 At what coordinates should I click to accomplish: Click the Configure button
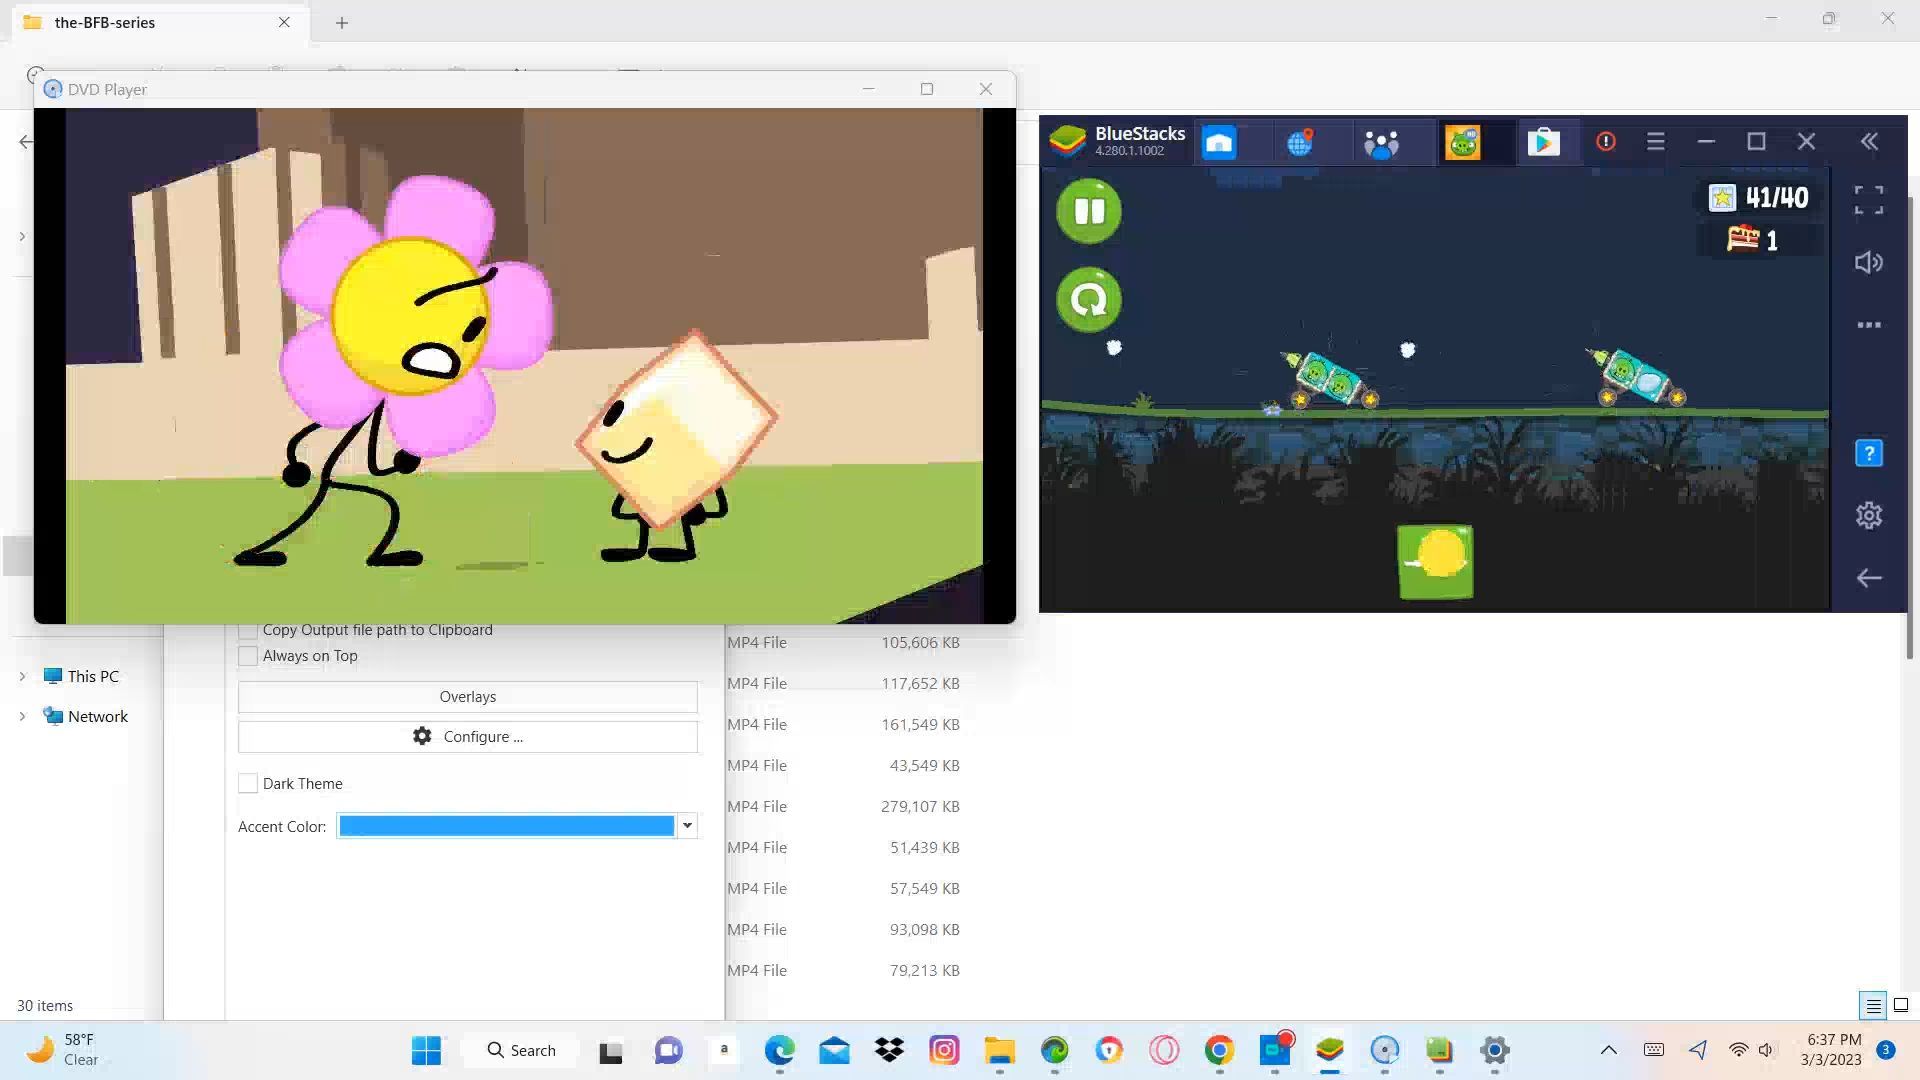coord(467,737)
